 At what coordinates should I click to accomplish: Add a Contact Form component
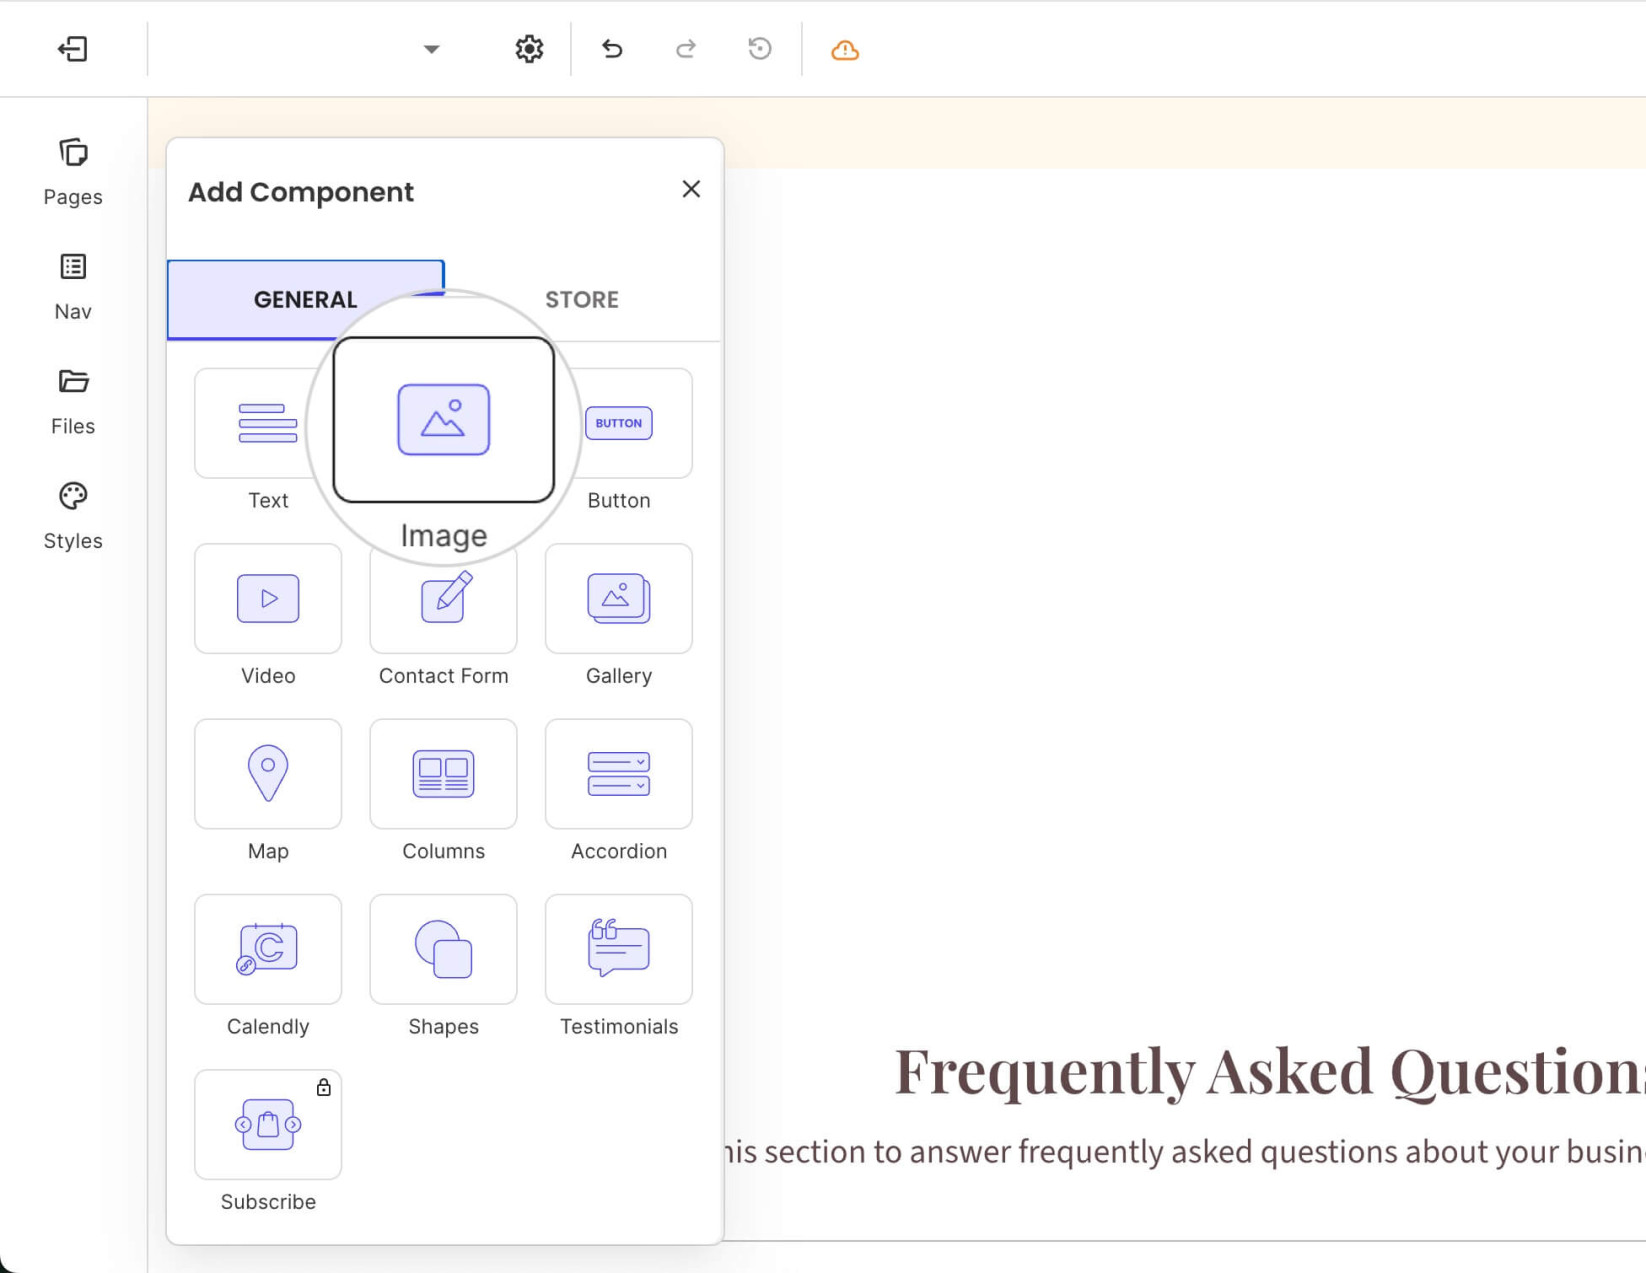(444, 599)
